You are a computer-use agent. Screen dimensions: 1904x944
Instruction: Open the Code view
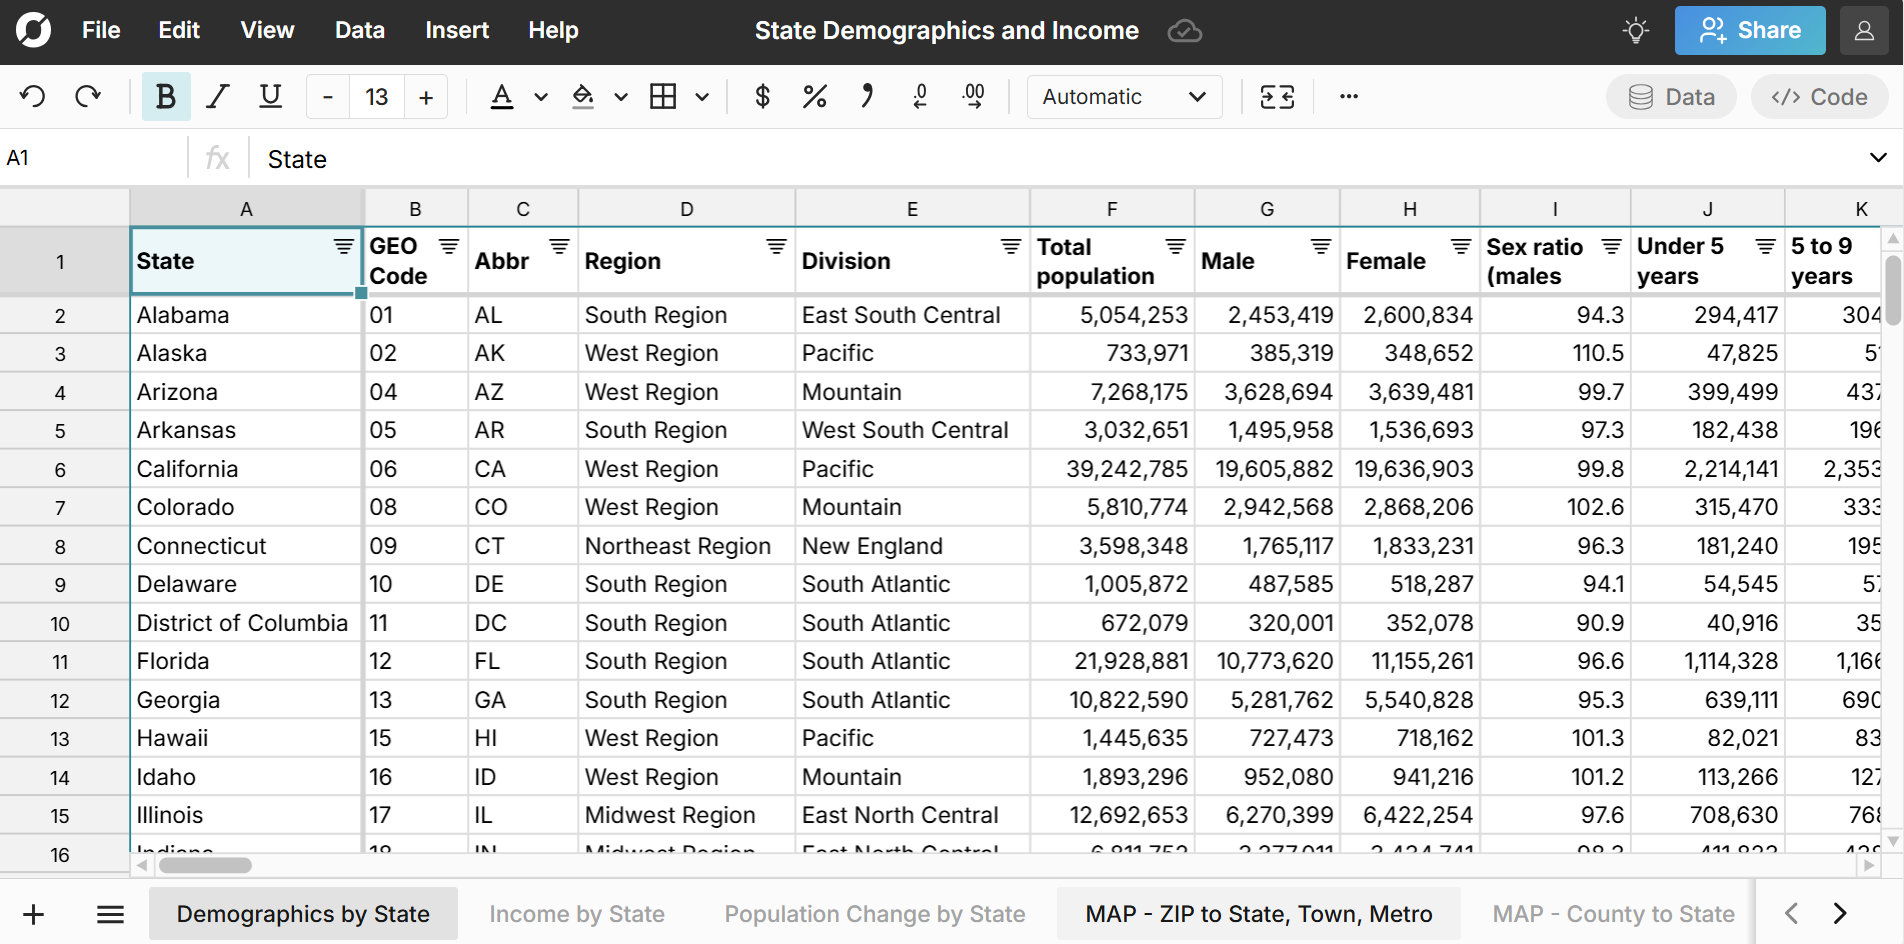tap(1819, 96)
